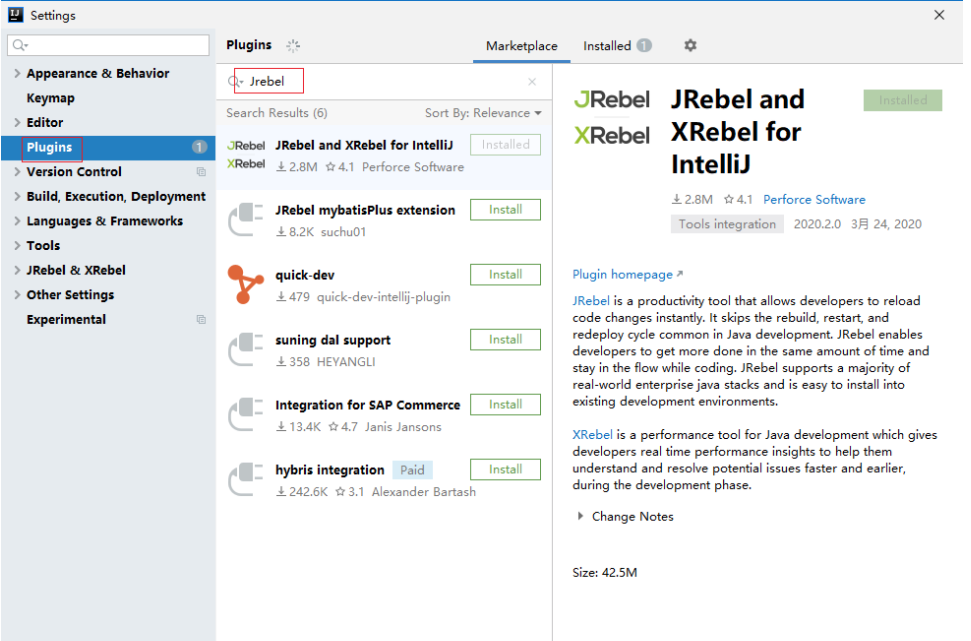Click the IntelliJ IDEA logo in title bar
971x641 pixels.
(x=15, y=15)
